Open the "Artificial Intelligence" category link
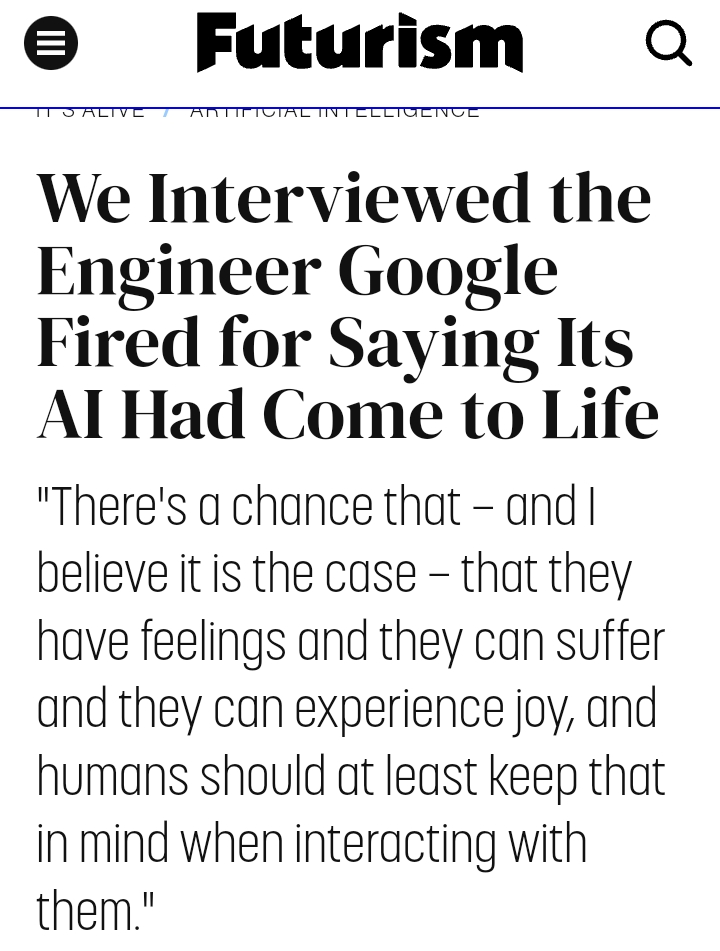The image size is (720, 951). click(x=334, y=113)
